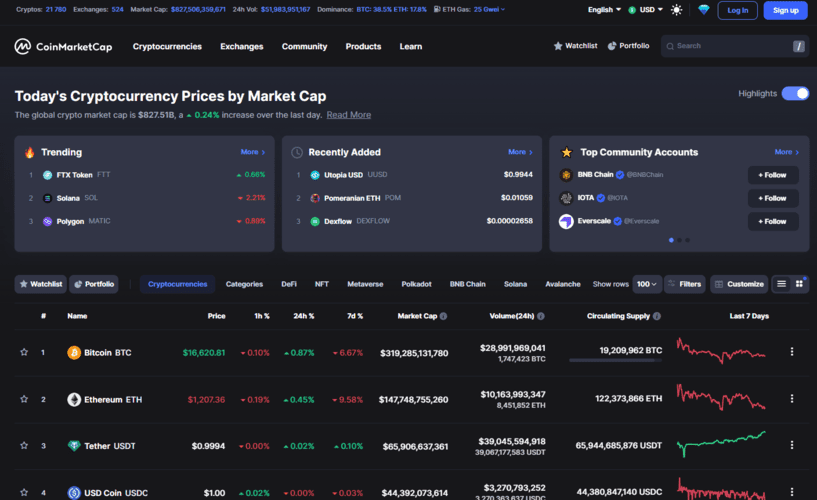
Task: Open the English language dropdown
Action: 604,10
